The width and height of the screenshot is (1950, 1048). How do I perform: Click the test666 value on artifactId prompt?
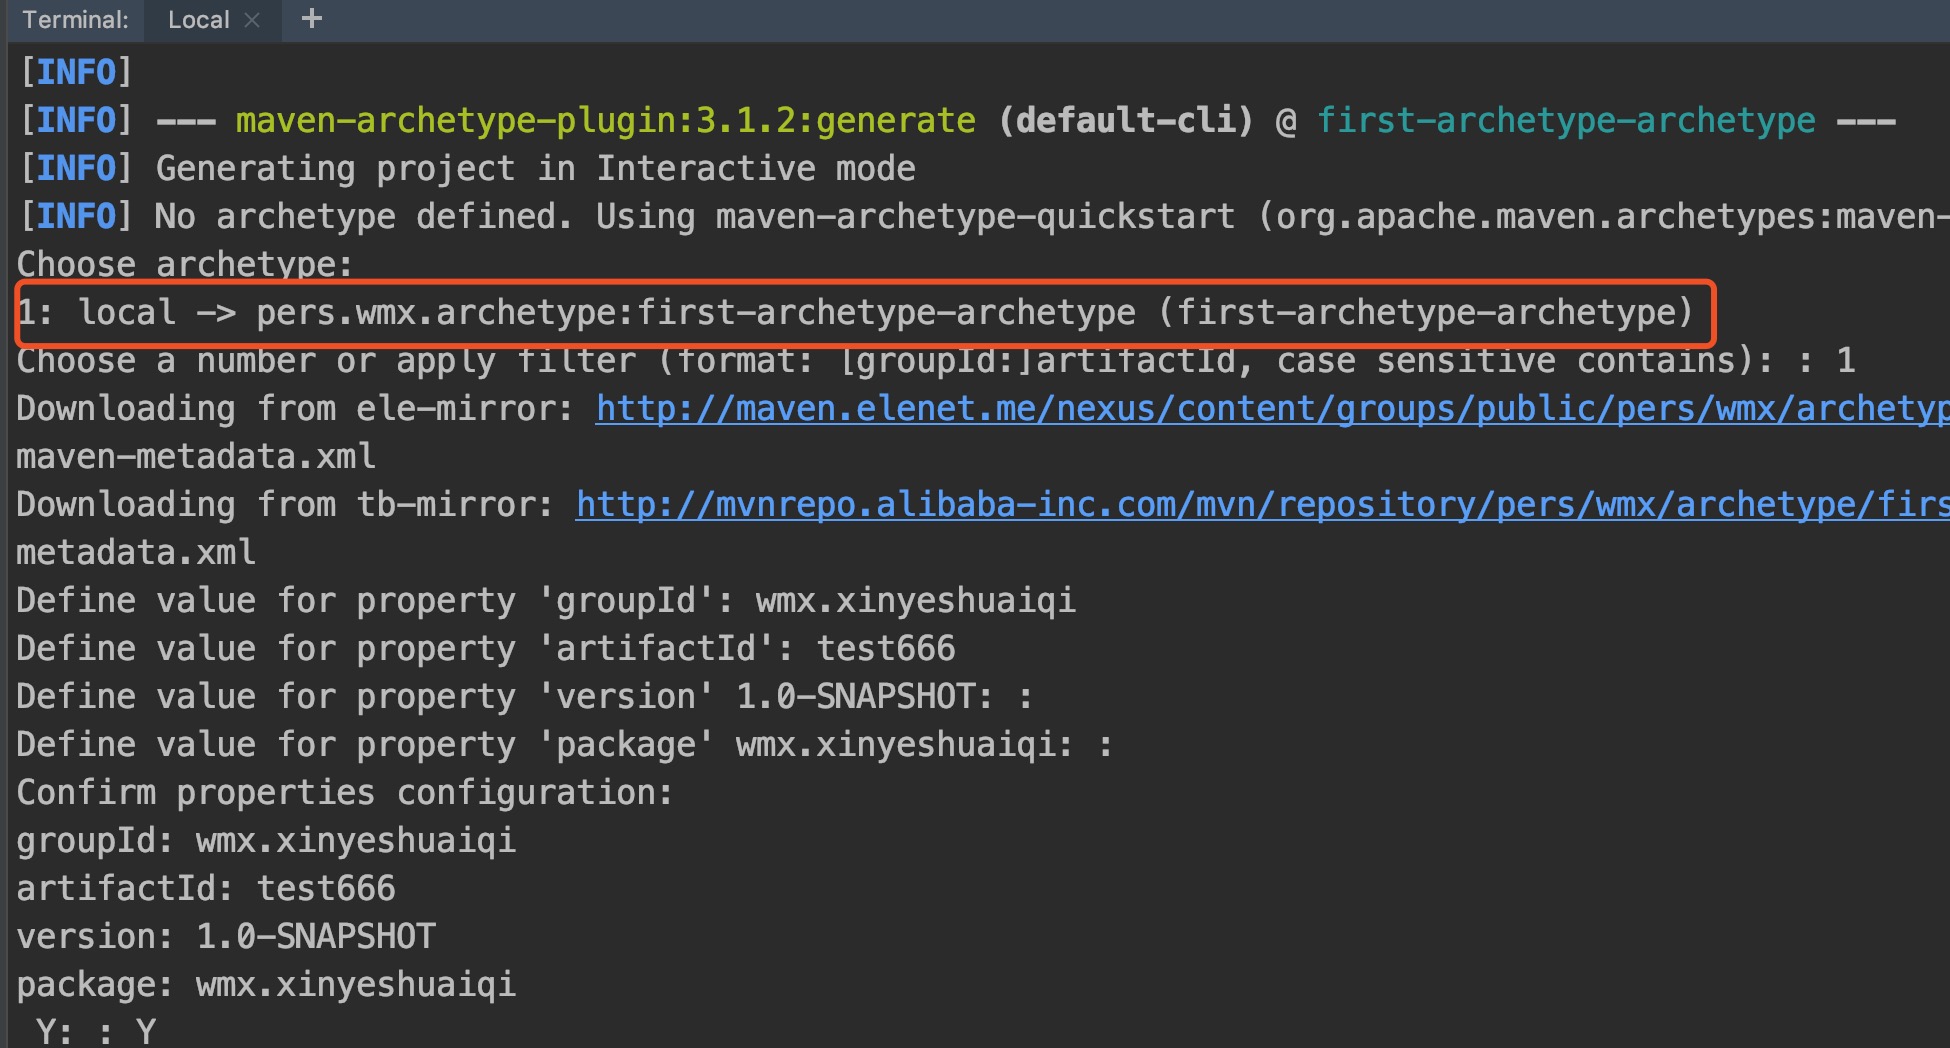[886, 648]
